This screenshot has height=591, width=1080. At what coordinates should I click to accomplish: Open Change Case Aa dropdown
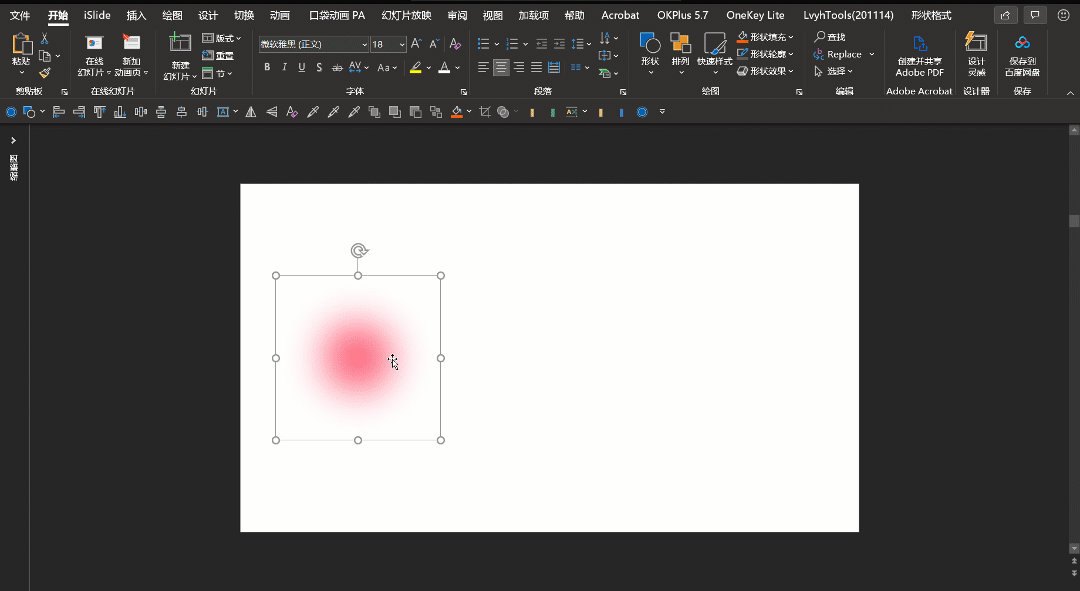tap(387, 68)
